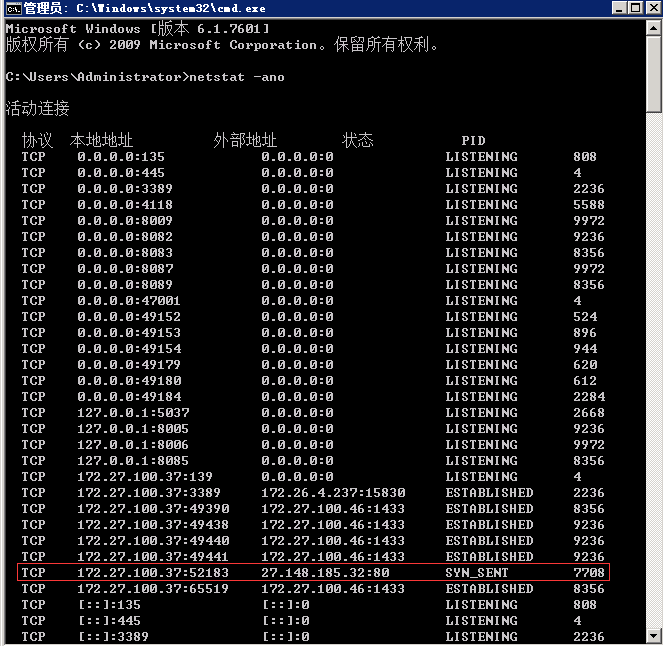Click the vertical scrollbar thumb

click(x=653, y=75)
